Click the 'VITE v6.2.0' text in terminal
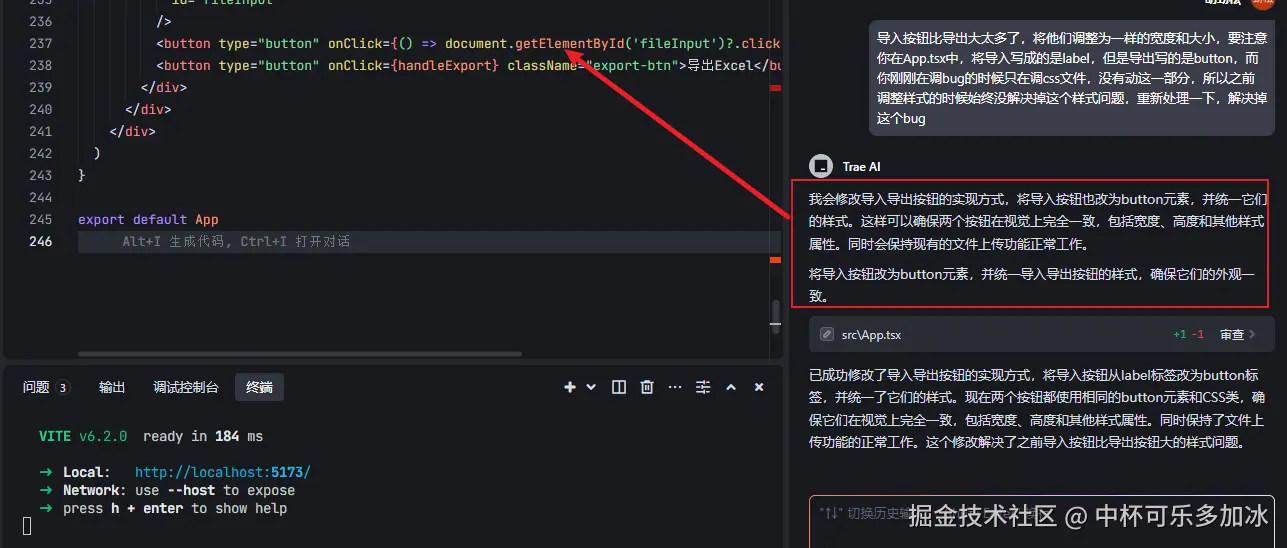 [83, 436]
